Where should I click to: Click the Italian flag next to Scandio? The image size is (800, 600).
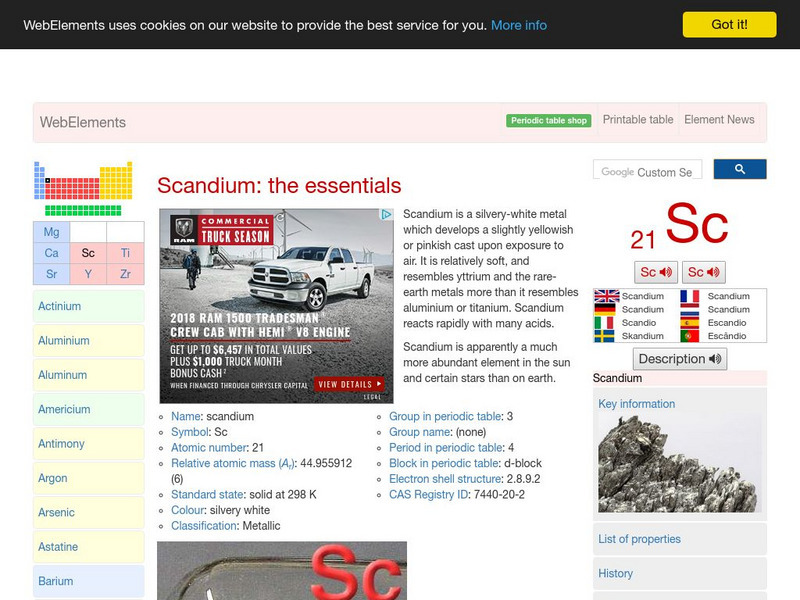point(605,322)
